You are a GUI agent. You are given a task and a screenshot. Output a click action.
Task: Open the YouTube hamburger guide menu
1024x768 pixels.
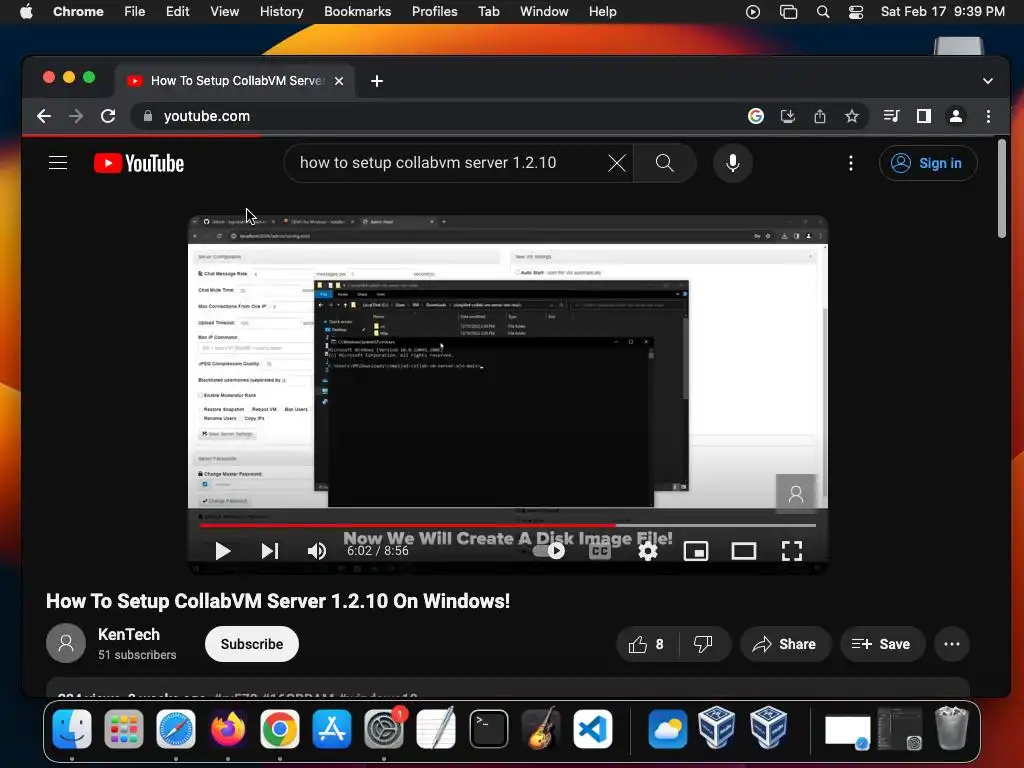58,163
